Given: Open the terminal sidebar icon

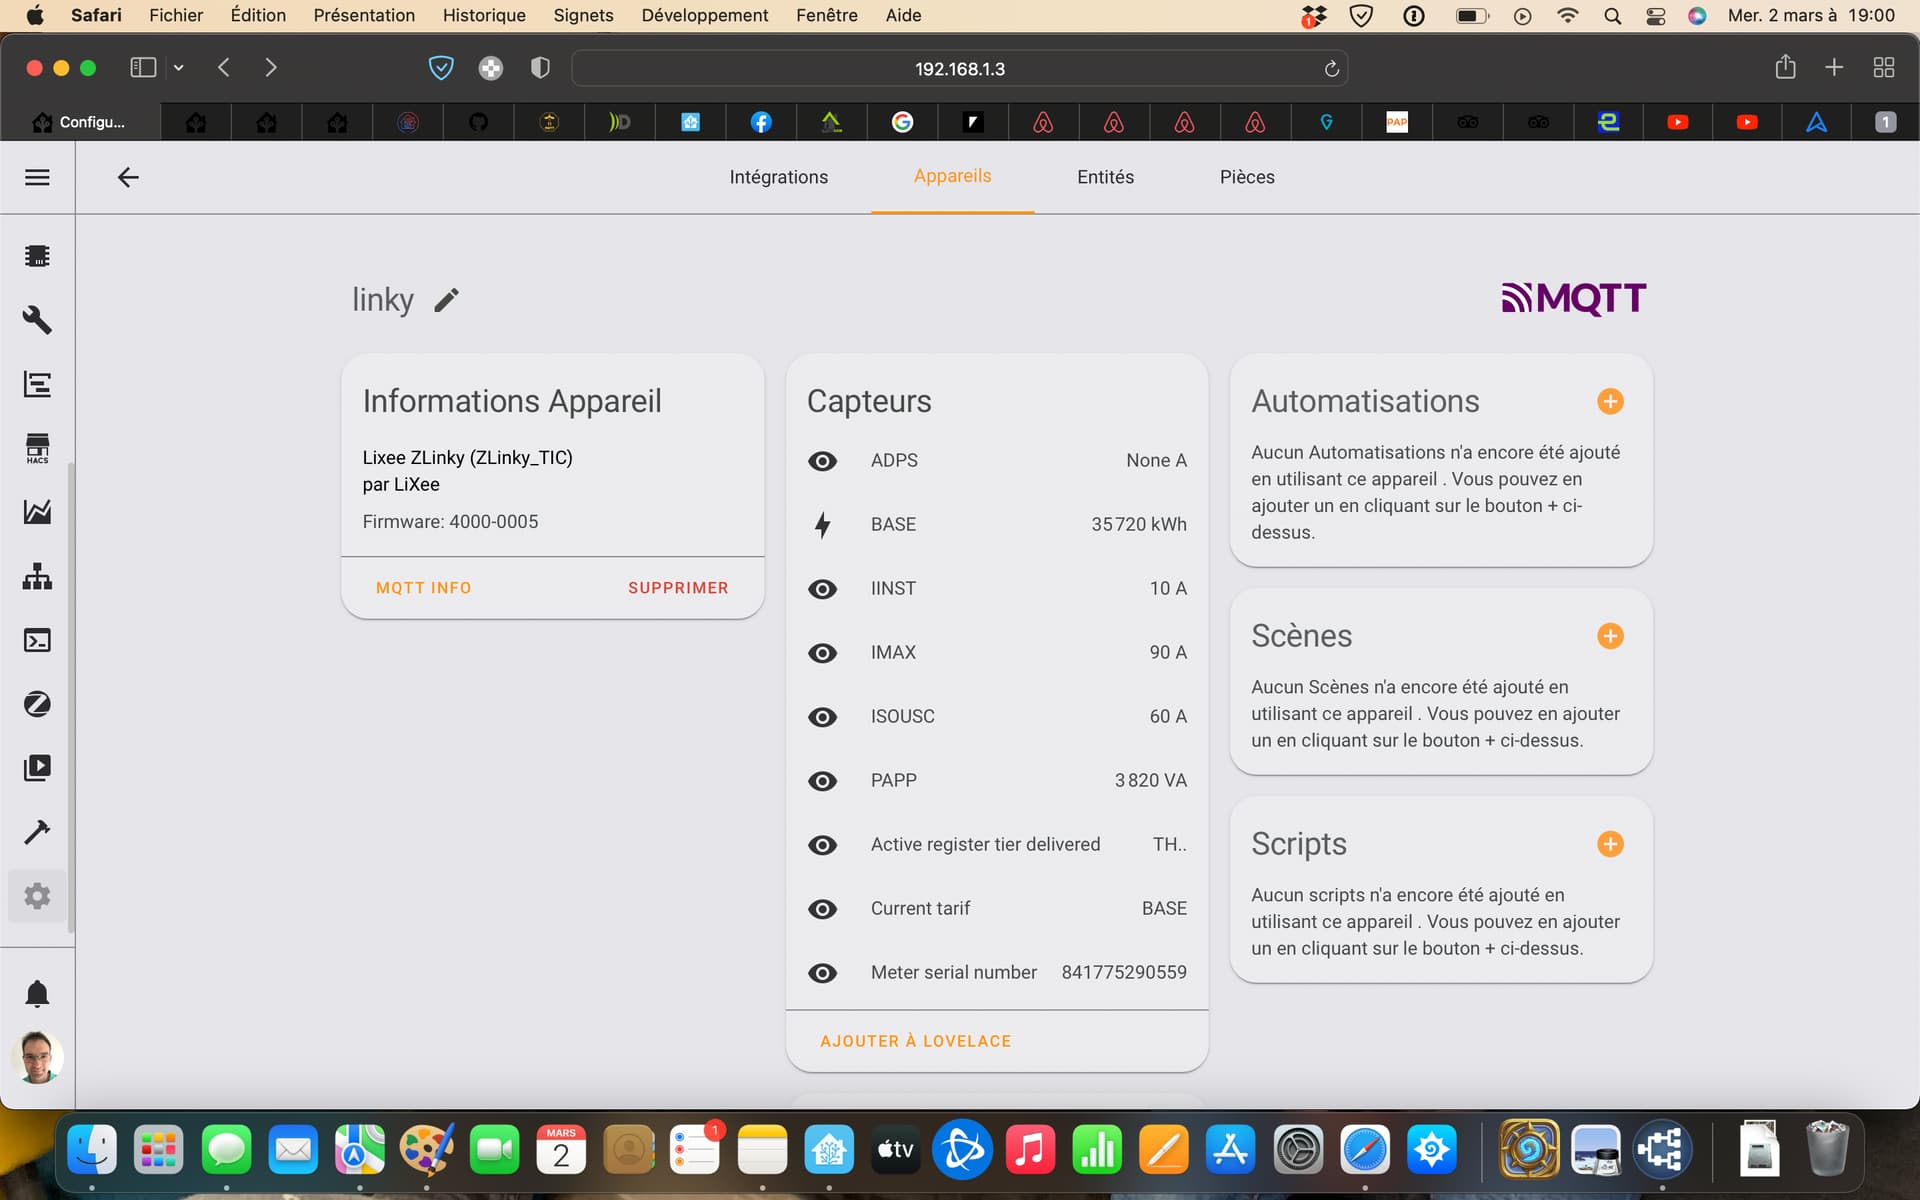Looking at the screenshot, I should (37, 640).
